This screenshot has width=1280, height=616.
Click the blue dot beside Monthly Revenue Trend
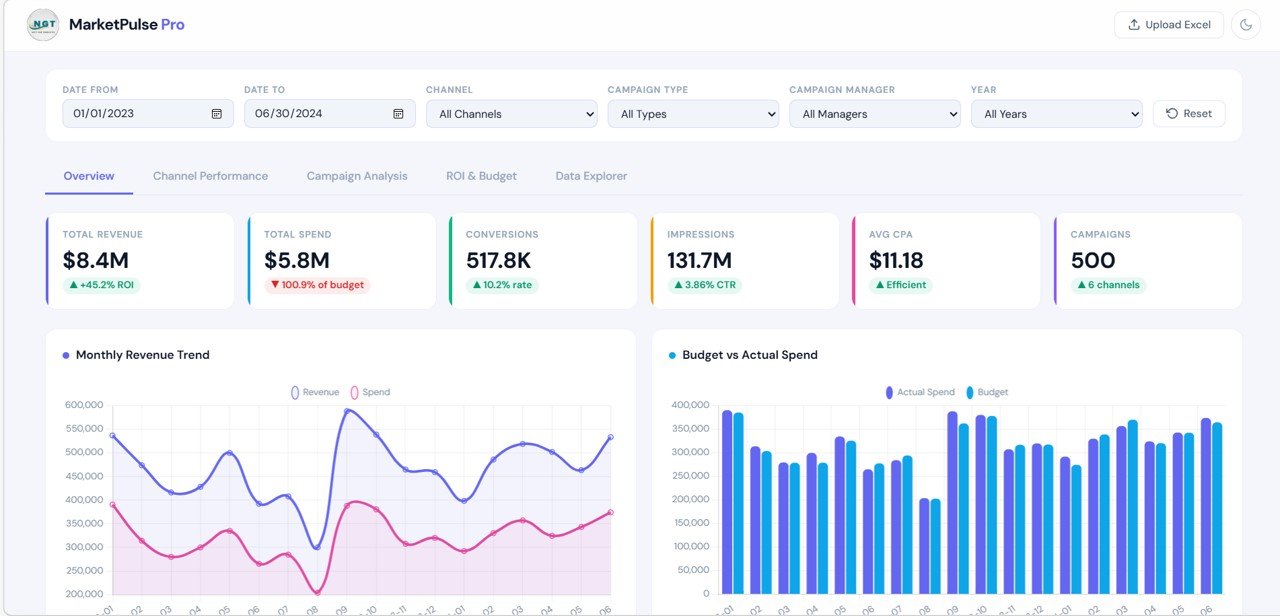point(64,355)
